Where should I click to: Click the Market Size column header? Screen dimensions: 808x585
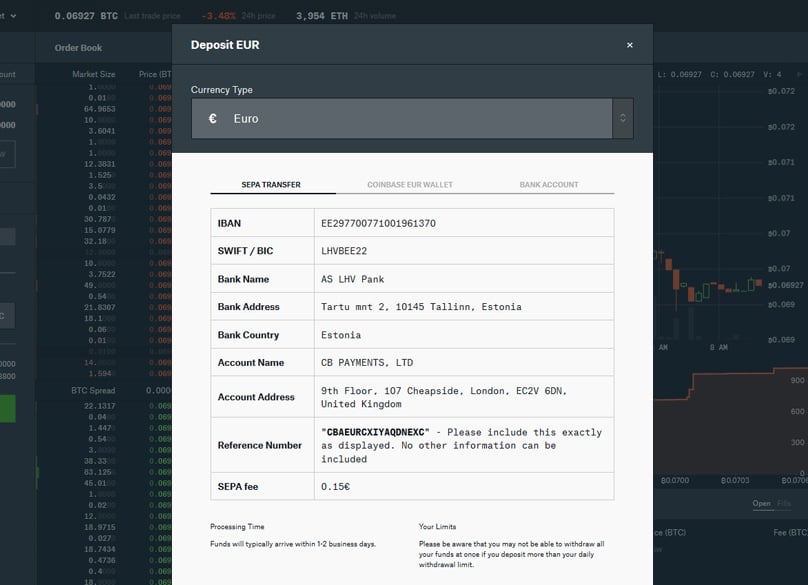94,74
